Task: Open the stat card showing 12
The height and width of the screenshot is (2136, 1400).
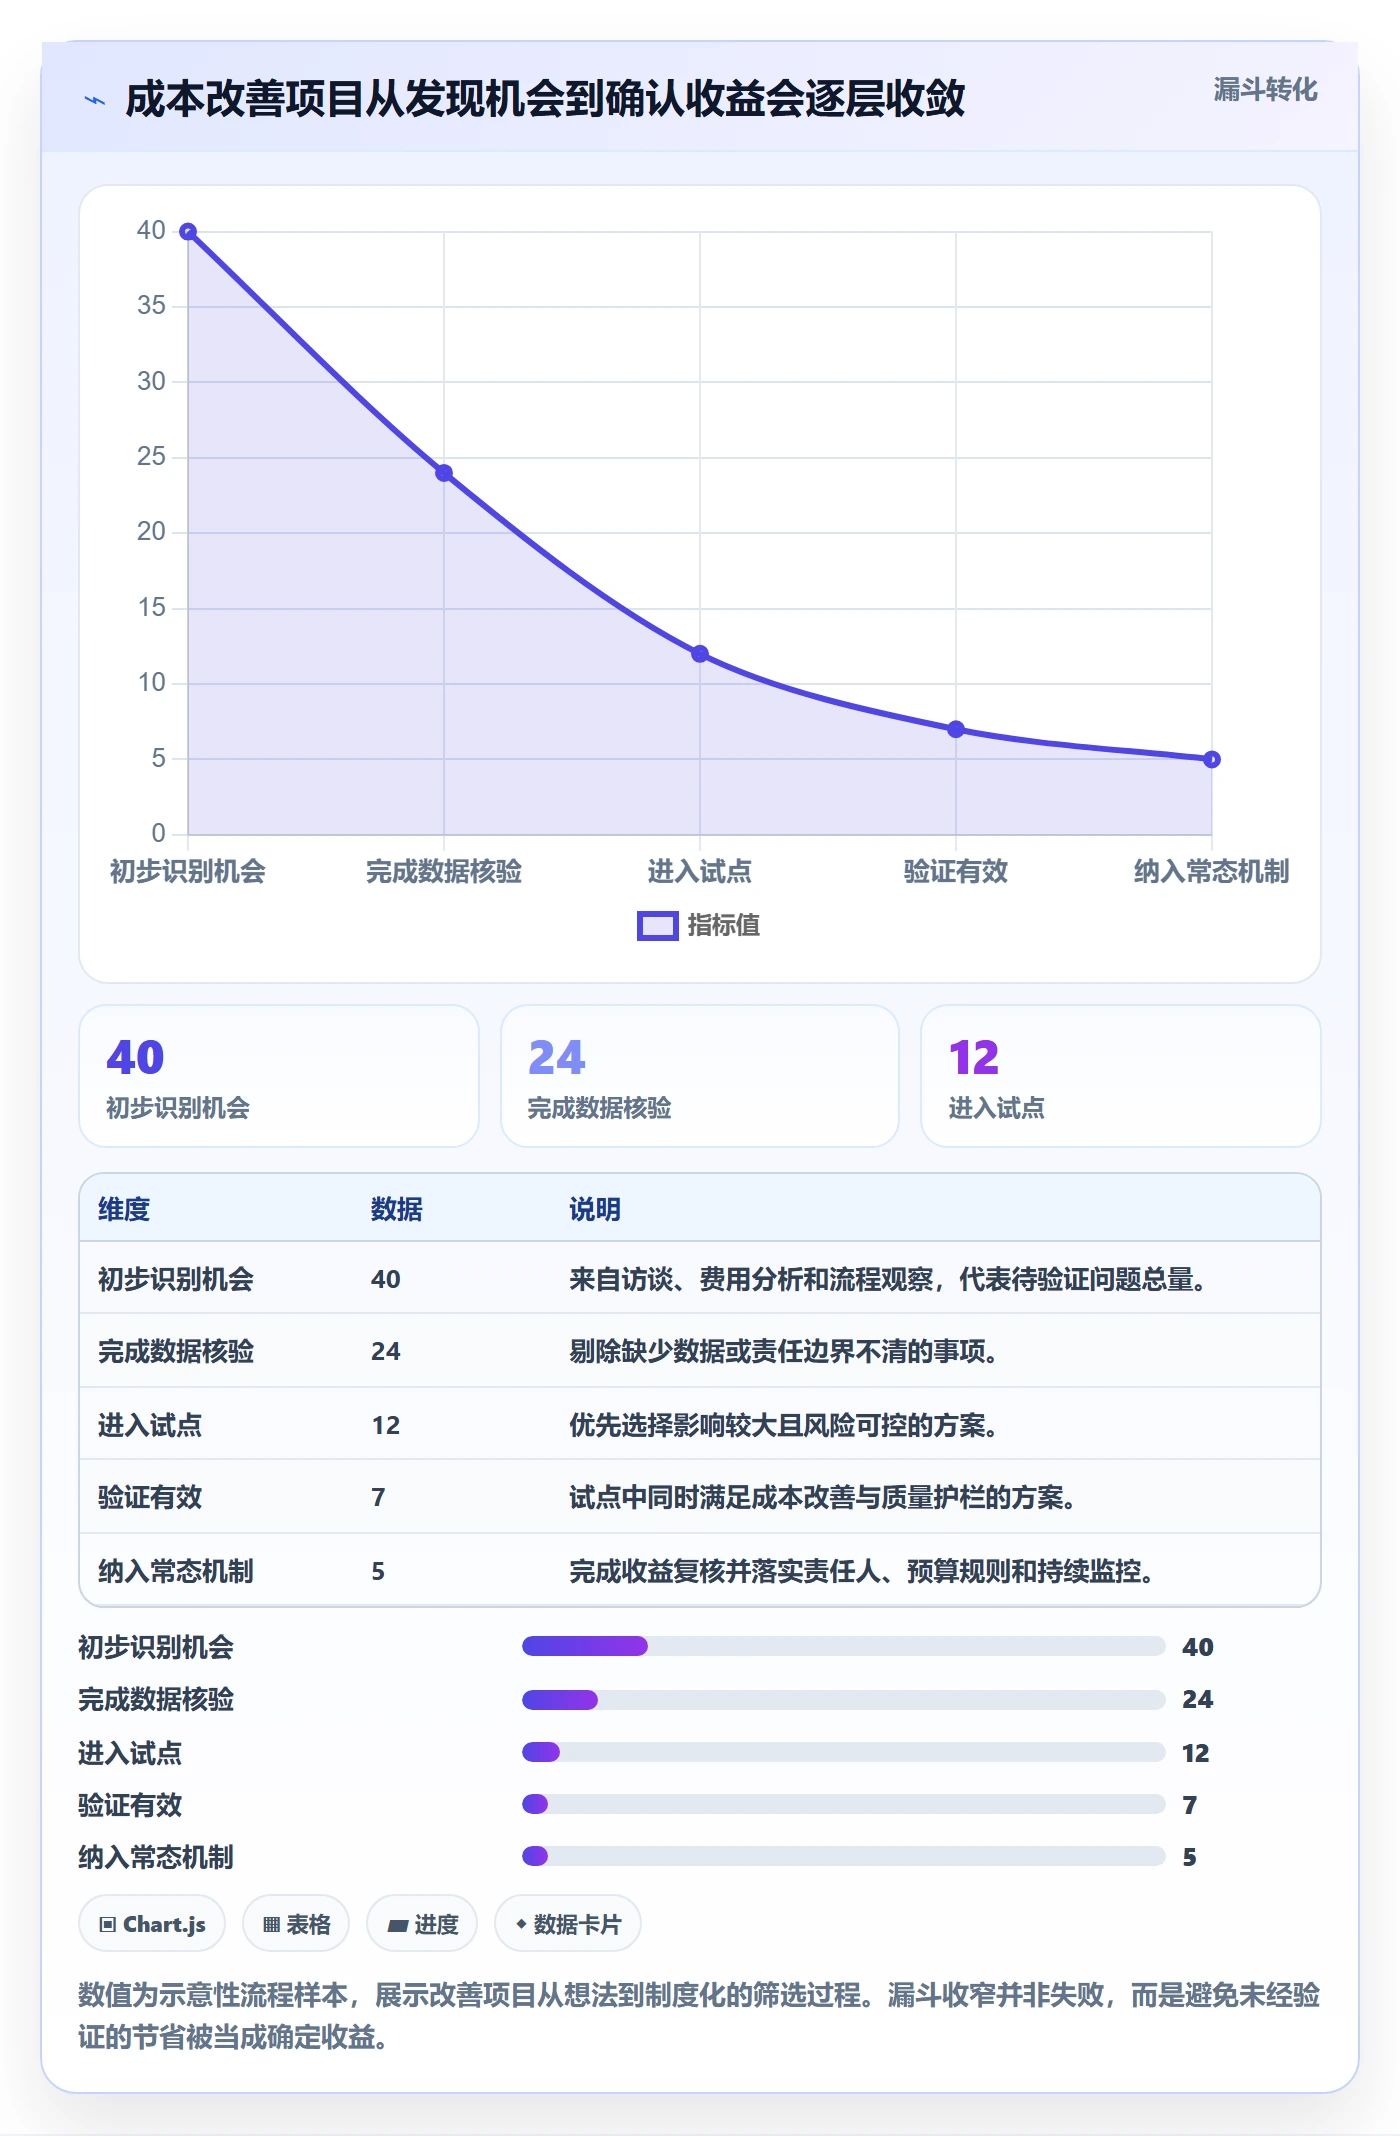Action: [x=1121, y=1076]
